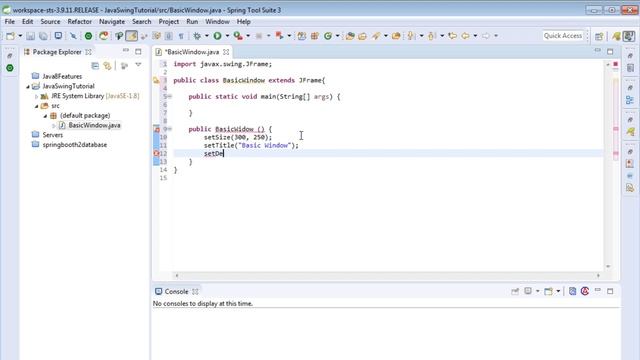Click the error marker on line 12
The width and height of the screenshot is (640, 360).
[x=156, y=153]
